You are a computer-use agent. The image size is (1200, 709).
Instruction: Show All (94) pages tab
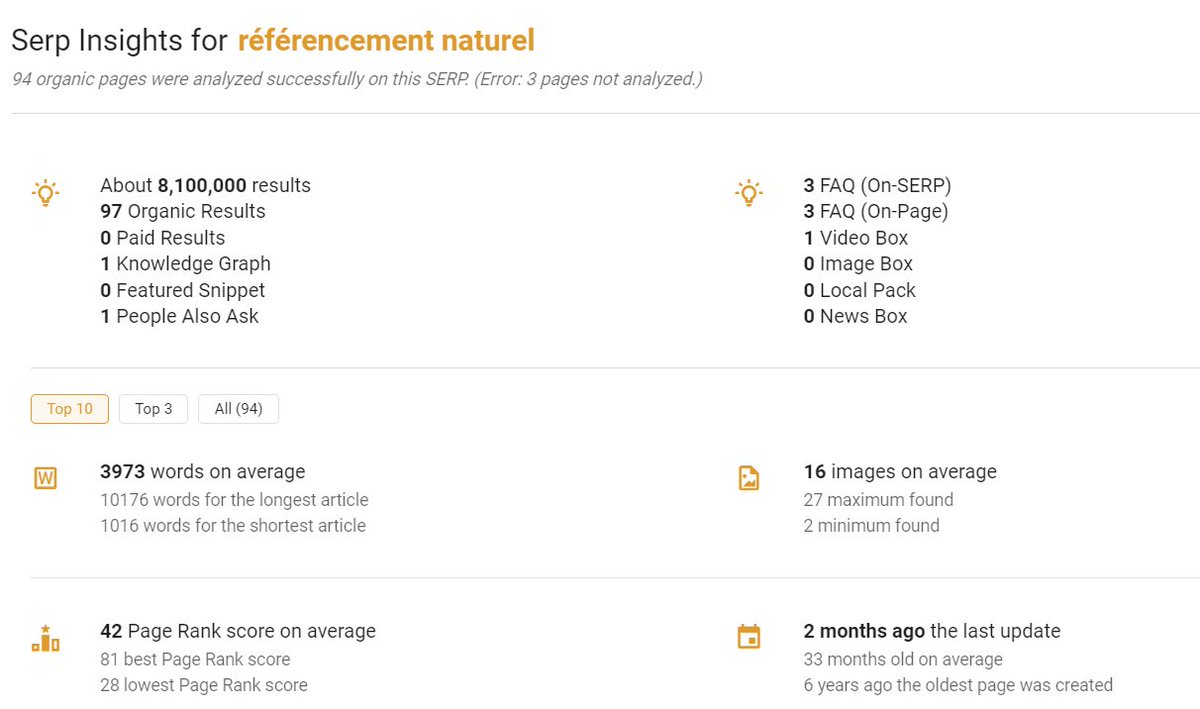238,409
